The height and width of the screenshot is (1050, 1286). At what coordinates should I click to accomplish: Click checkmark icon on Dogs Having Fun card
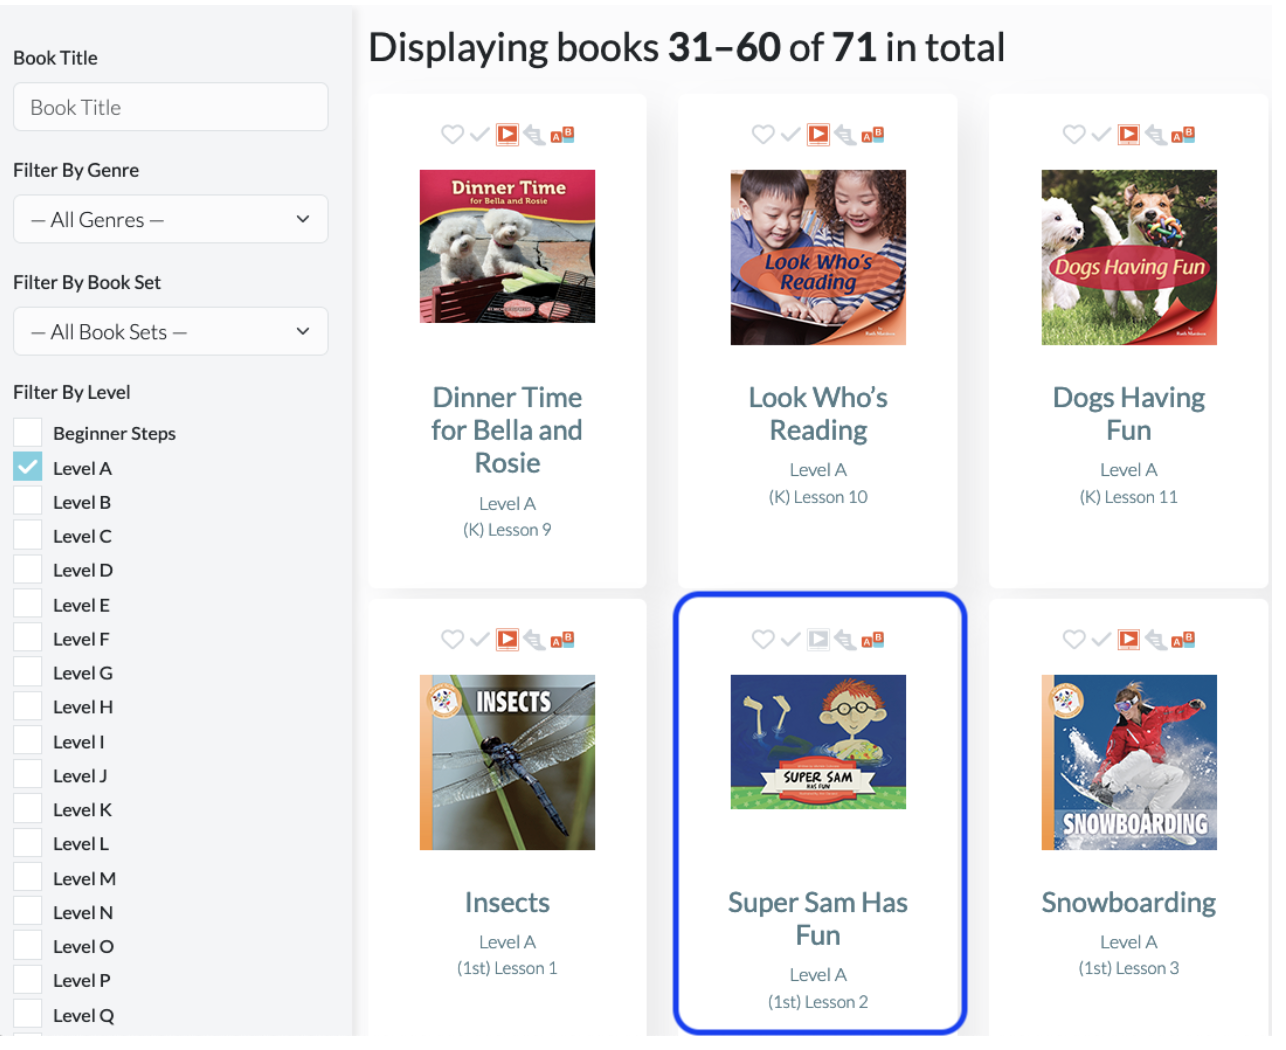click(x=1102, y=134)
